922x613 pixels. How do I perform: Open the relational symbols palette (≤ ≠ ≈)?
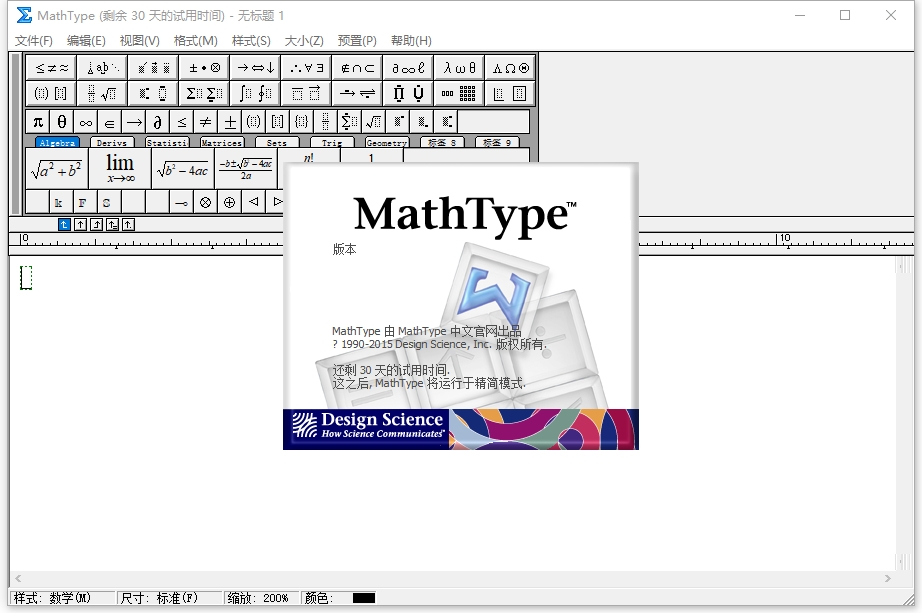[x=51, y=68]
